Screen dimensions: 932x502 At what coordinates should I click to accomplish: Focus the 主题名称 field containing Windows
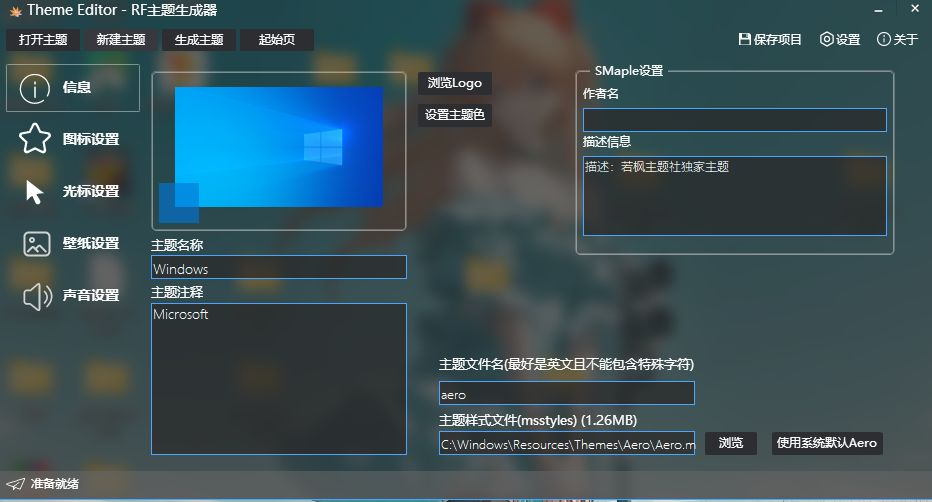[279, 267]
